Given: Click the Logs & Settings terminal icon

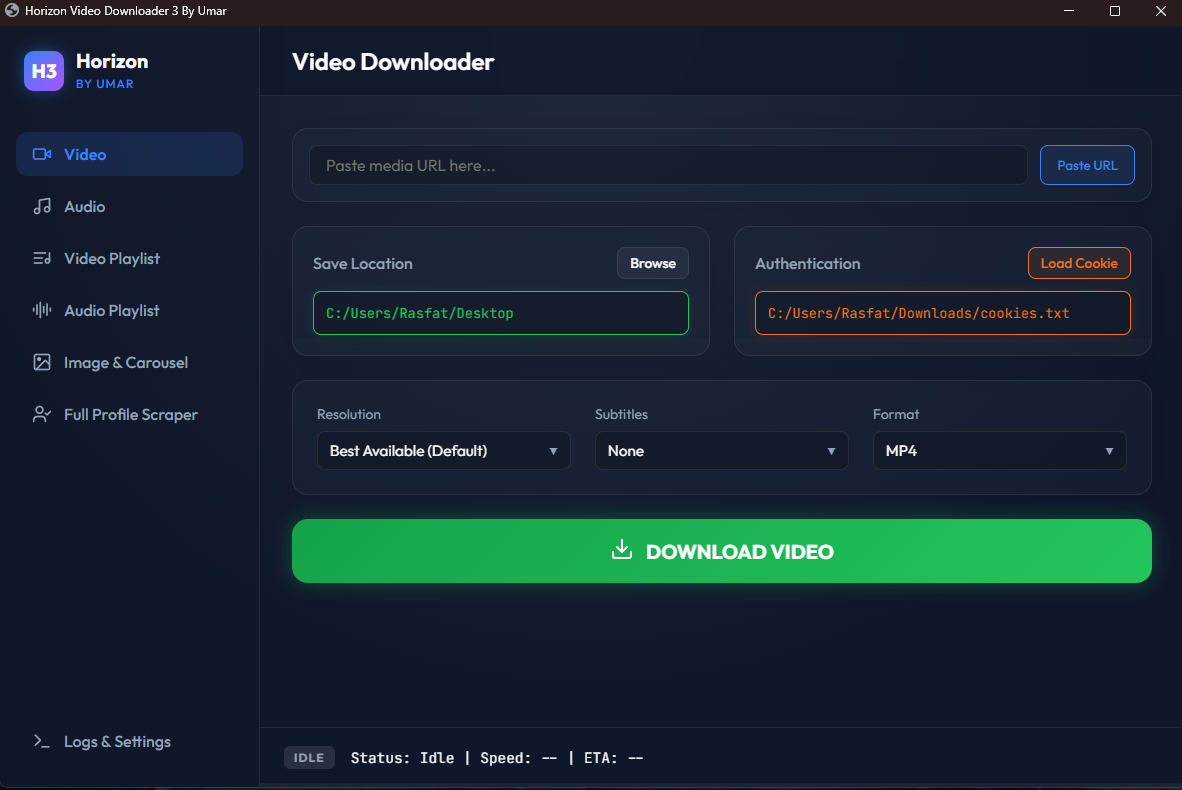Looking at the screenshot, I should pyautogui.click(x=42, y=741).
